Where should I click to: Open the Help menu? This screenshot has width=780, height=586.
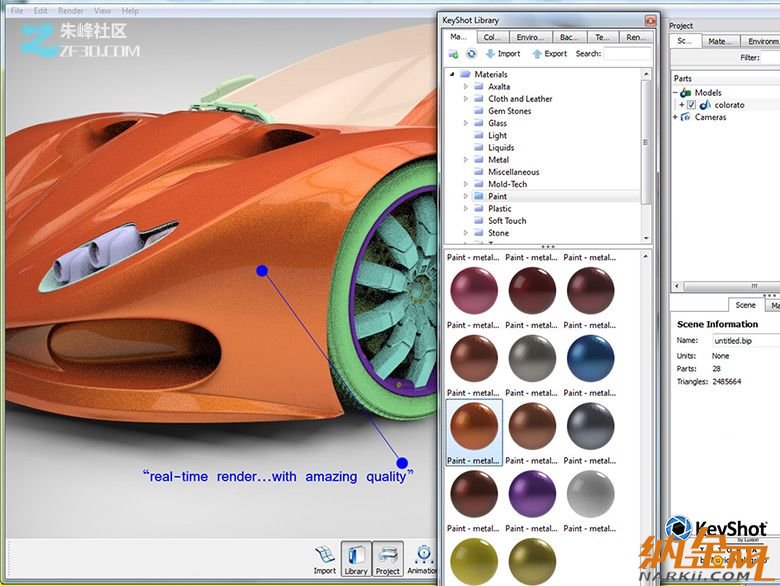130,10
